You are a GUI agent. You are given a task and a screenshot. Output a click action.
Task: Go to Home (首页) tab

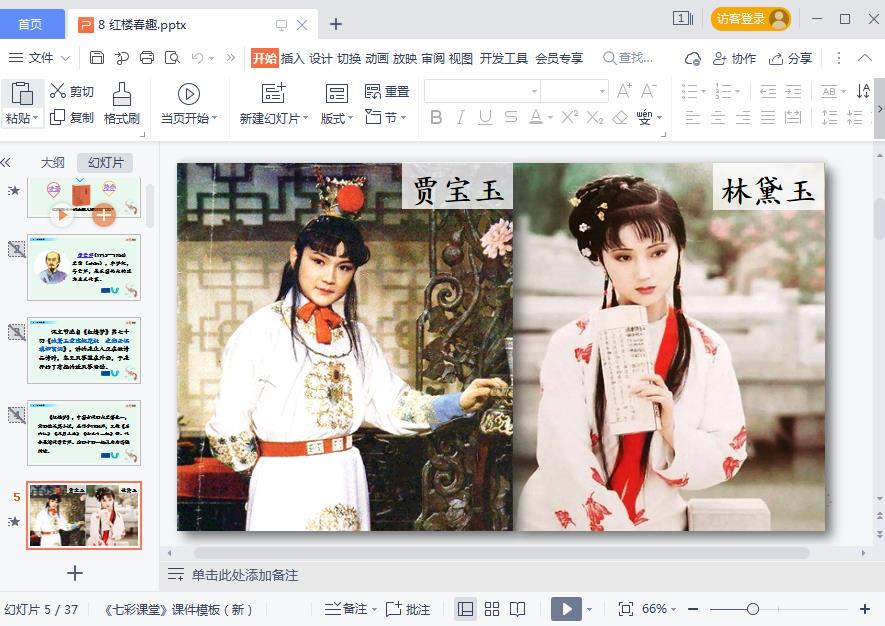30,24
